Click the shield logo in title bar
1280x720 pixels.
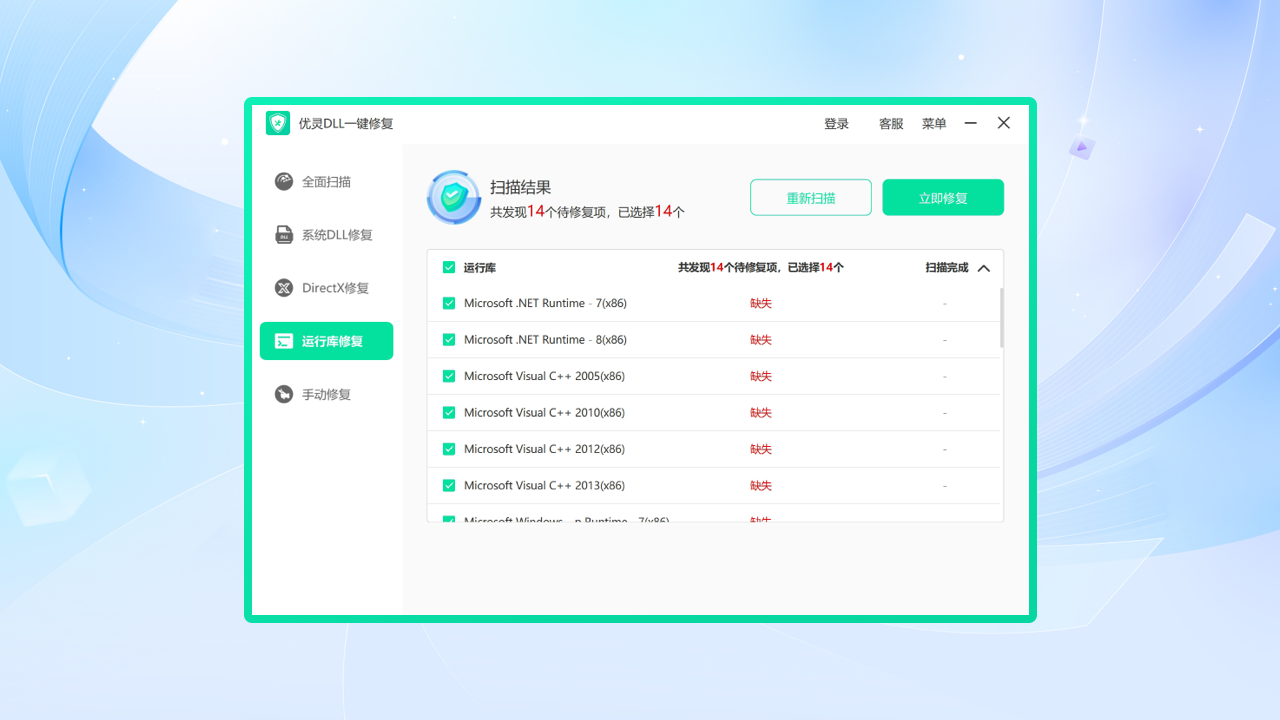[x=277, y=123]
